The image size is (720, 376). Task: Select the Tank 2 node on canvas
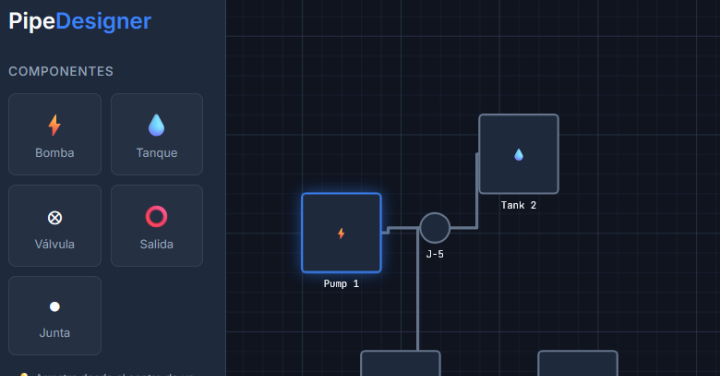pyautogui.click(x=518, y=154)
